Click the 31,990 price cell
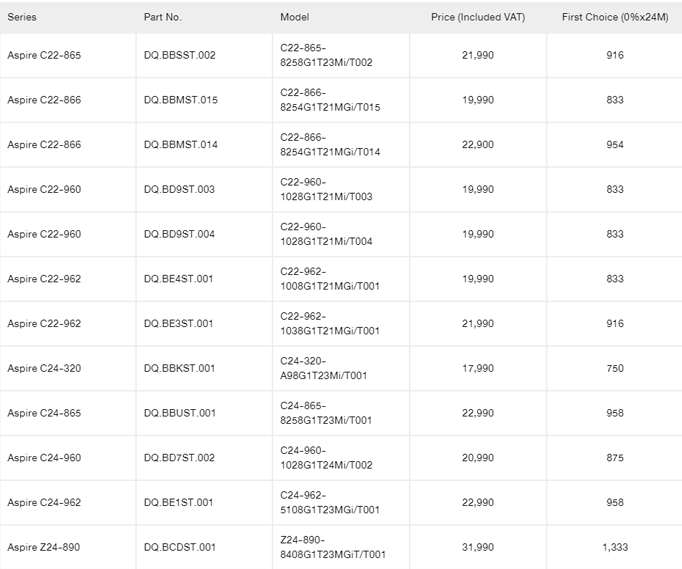 click(477, 547)
